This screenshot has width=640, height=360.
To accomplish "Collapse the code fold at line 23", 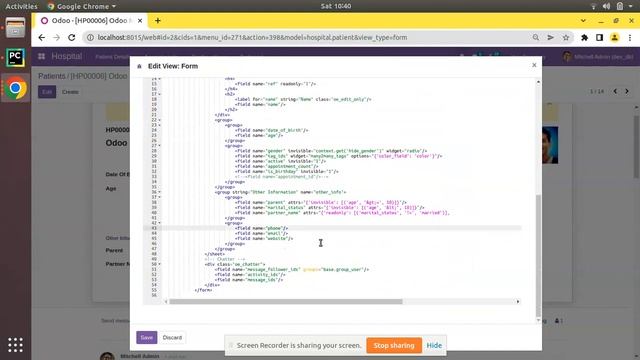I will point(160,125).
